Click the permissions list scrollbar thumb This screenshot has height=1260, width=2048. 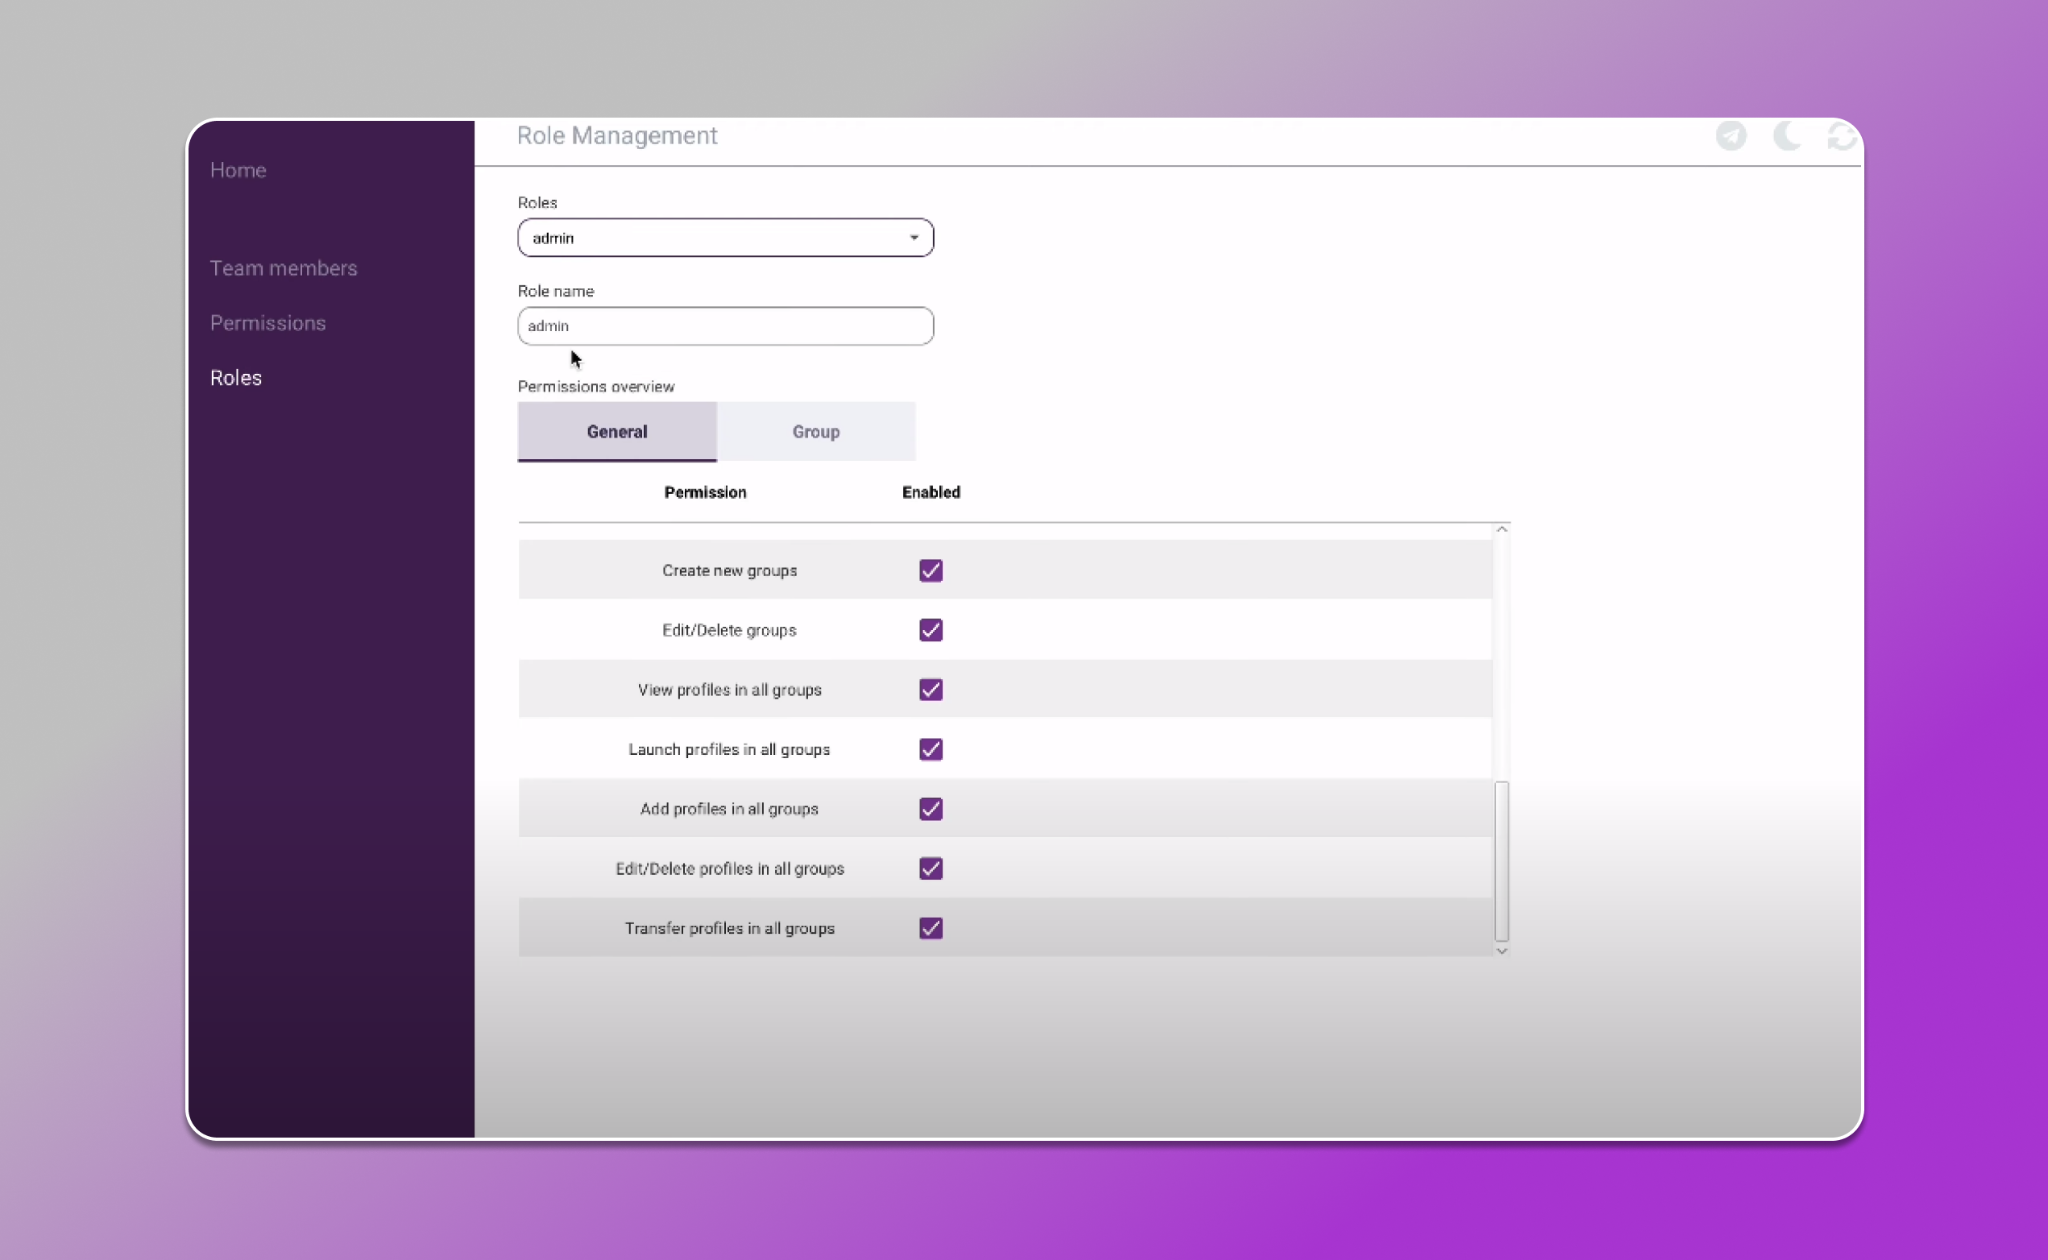point(1501,860)
